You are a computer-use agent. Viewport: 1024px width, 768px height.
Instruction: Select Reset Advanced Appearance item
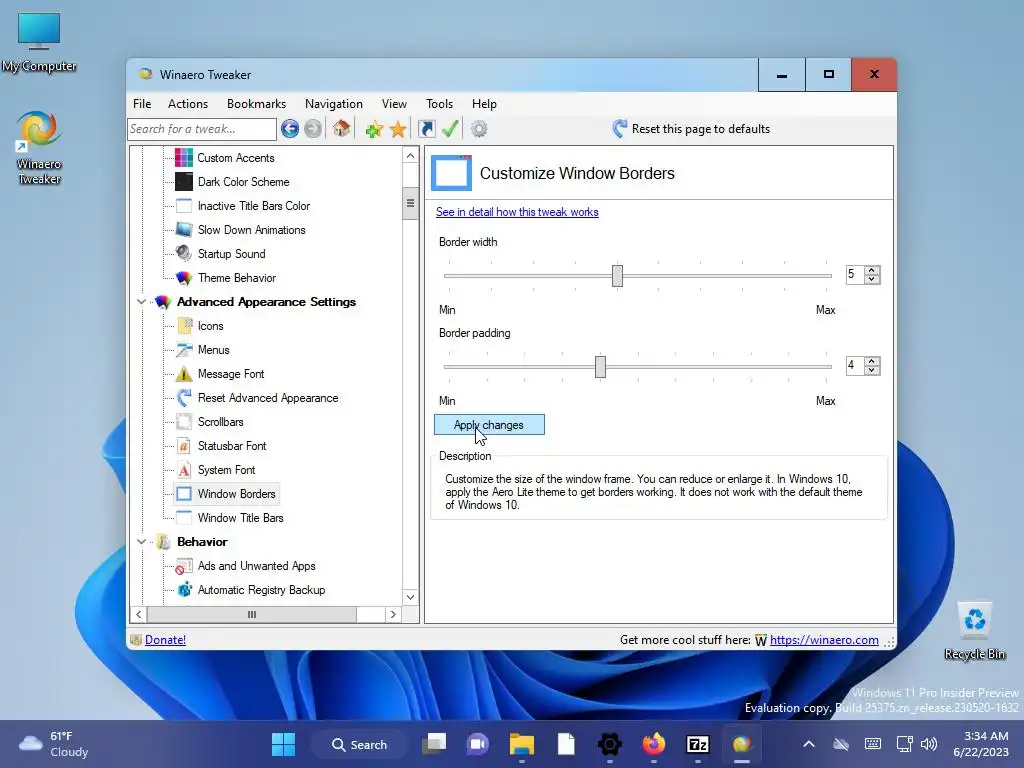268,398
